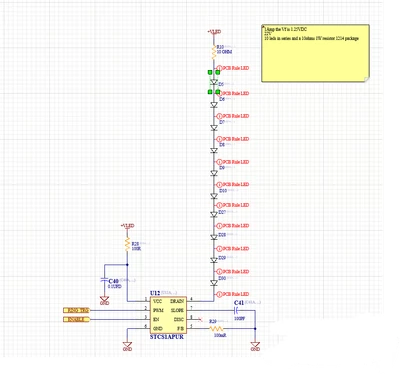Select the D8 diode symbol
The height and width of the screenshot is (374, 400).
tap(214, 150)
